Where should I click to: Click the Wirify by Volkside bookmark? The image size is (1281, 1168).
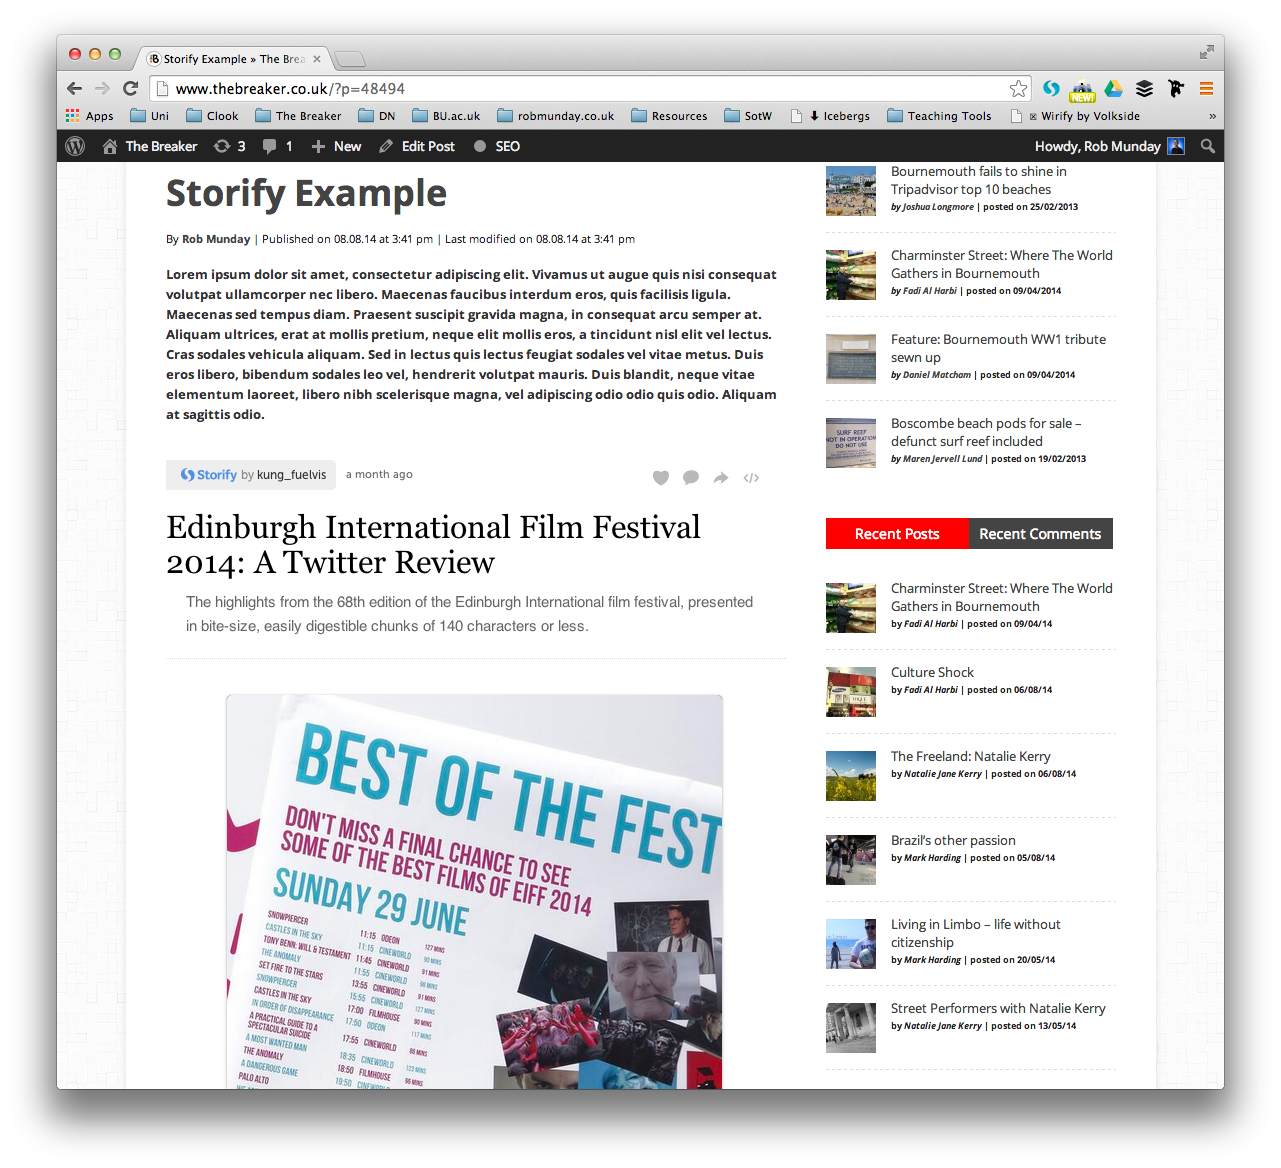click(x=1075, y=116)
